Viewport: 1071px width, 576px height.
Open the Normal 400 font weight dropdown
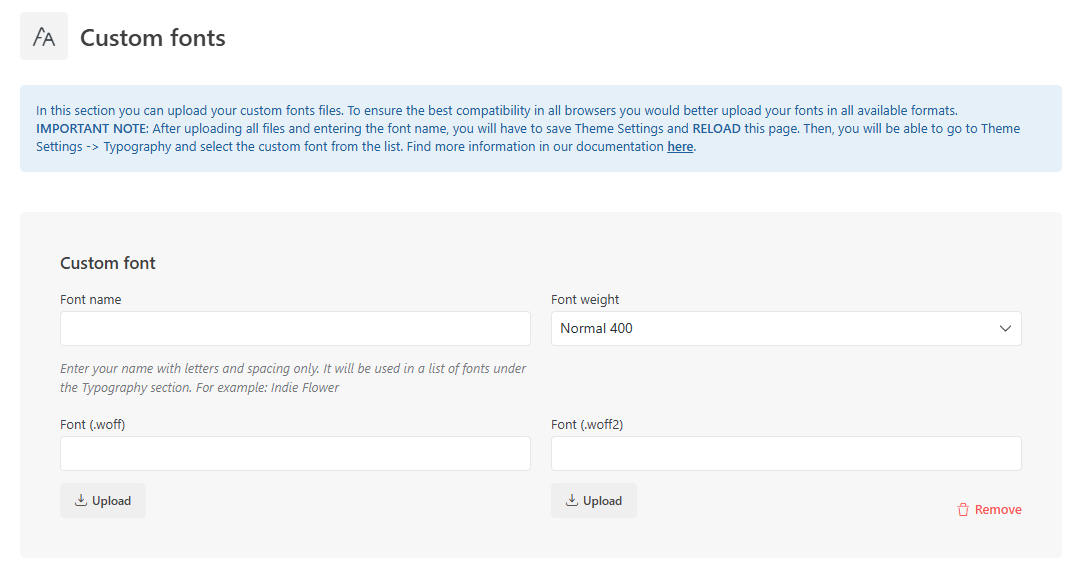[786, 329]
